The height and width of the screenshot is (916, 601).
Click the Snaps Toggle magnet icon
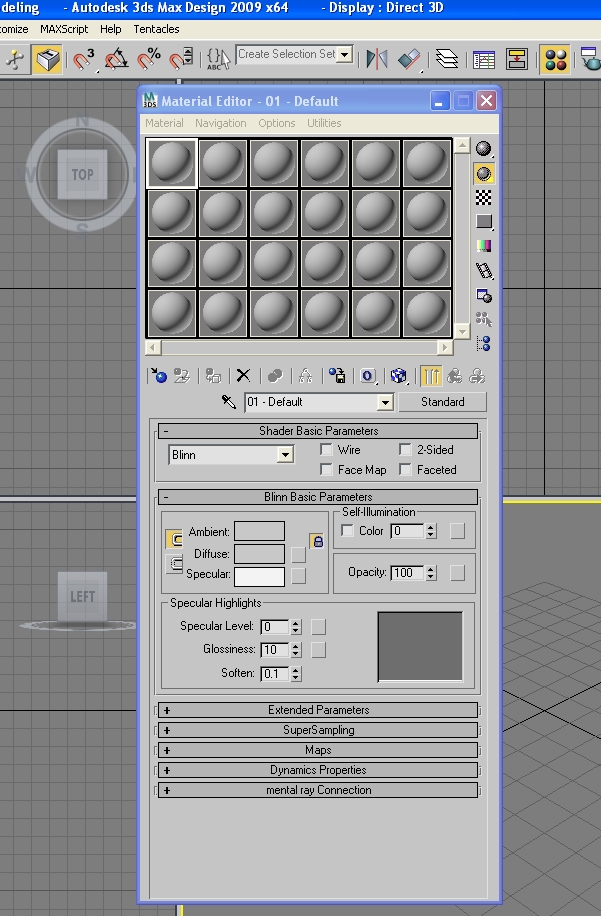[x=84, y=58]
